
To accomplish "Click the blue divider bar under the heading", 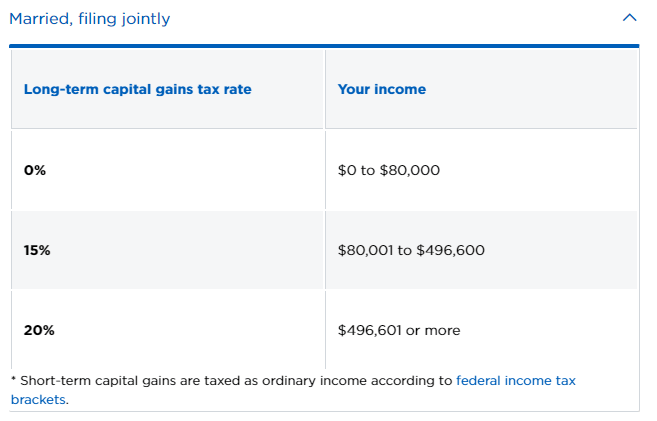I will click(324, 46).
